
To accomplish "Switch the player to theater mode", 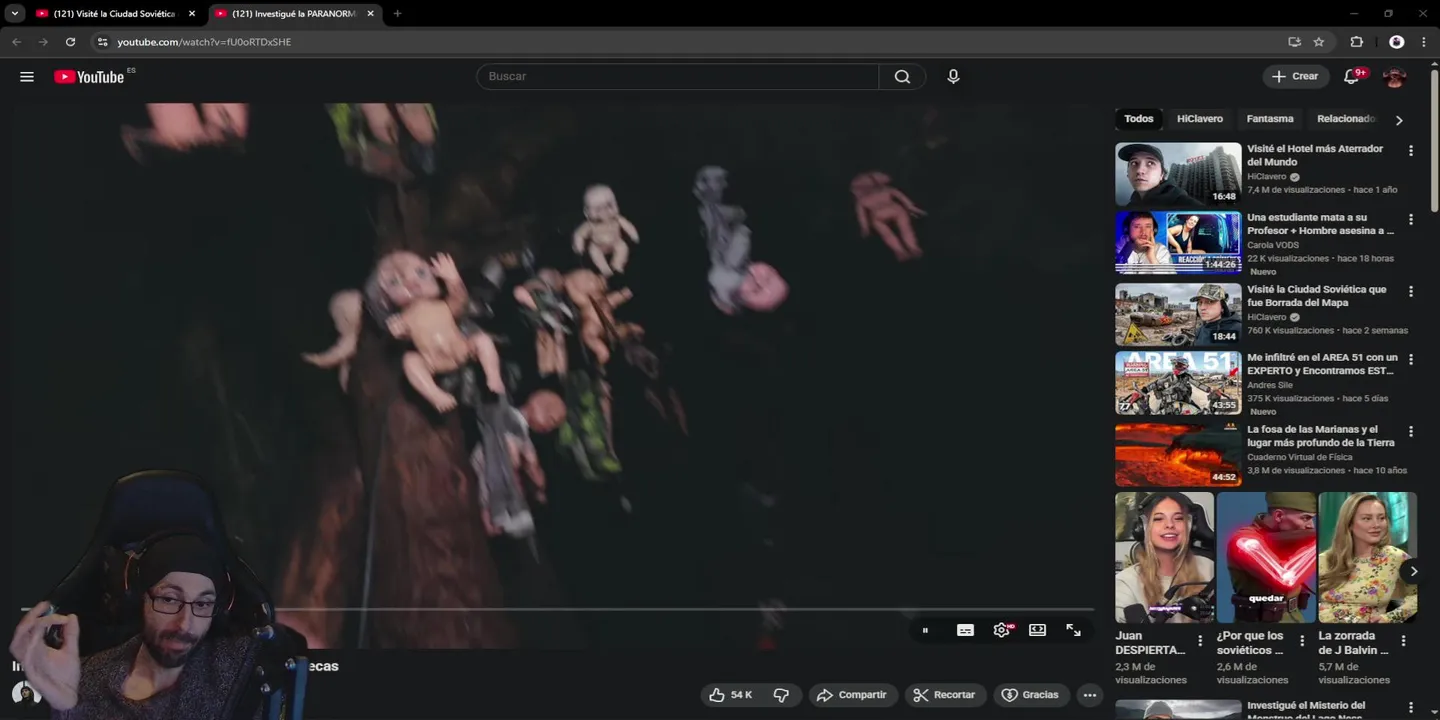I will (x=1037, y=630).
